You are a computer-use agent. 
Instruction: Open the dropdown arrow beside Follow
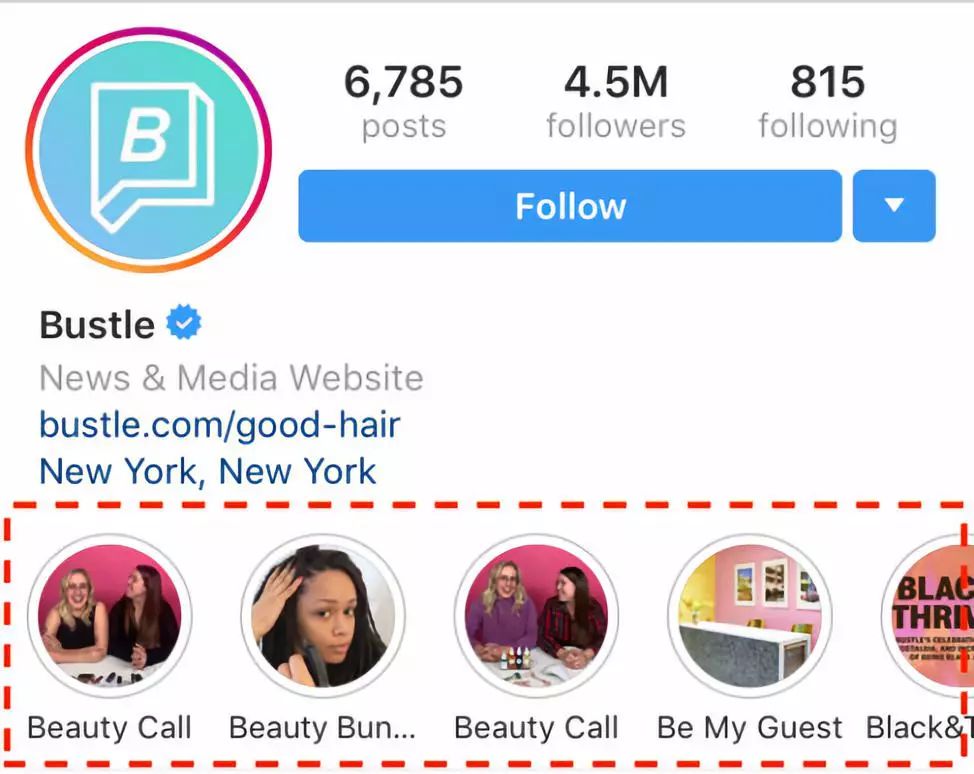(894, 206)
